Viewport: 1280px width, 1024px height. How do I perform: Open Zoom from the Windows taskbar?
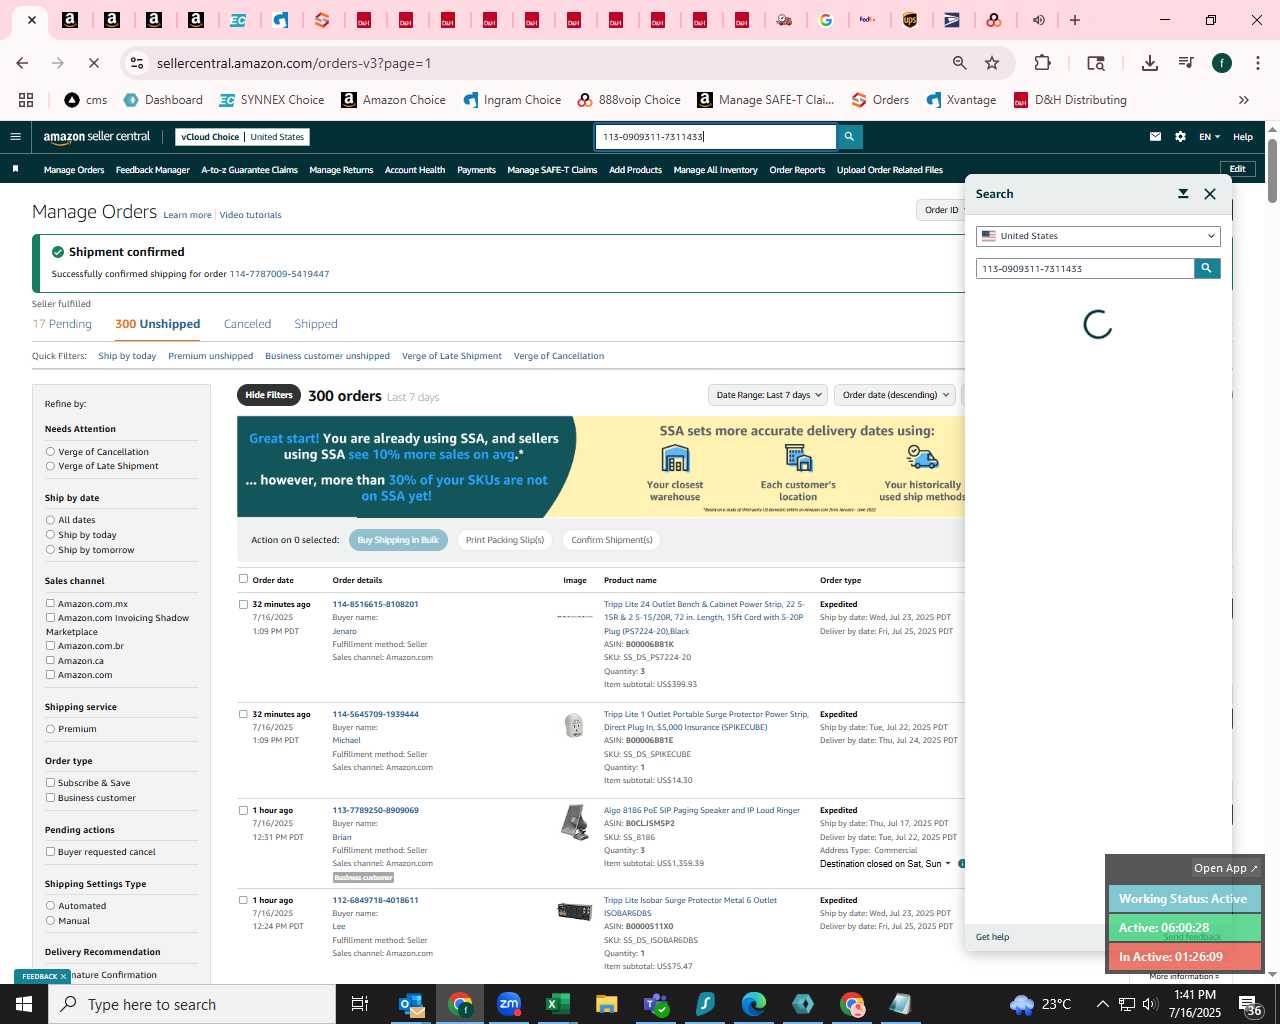point(509,1004)
